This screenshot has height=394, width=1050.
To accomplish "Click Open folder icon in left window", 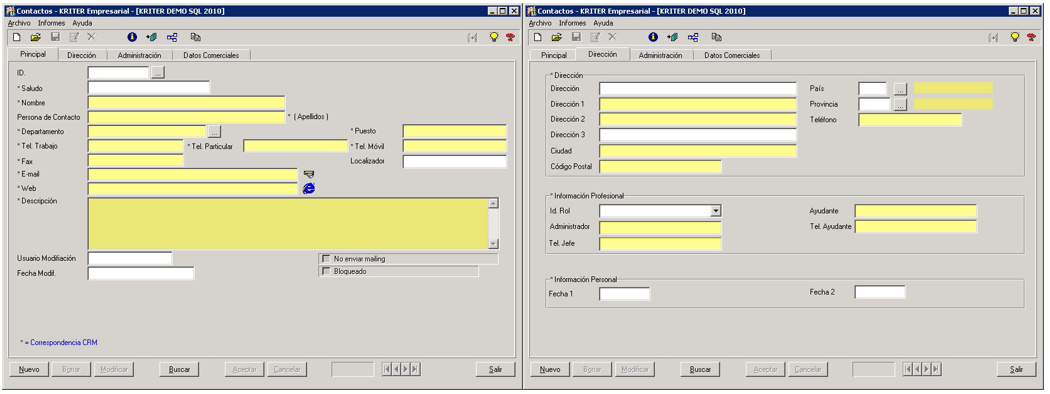I will (x=35, y=38).
